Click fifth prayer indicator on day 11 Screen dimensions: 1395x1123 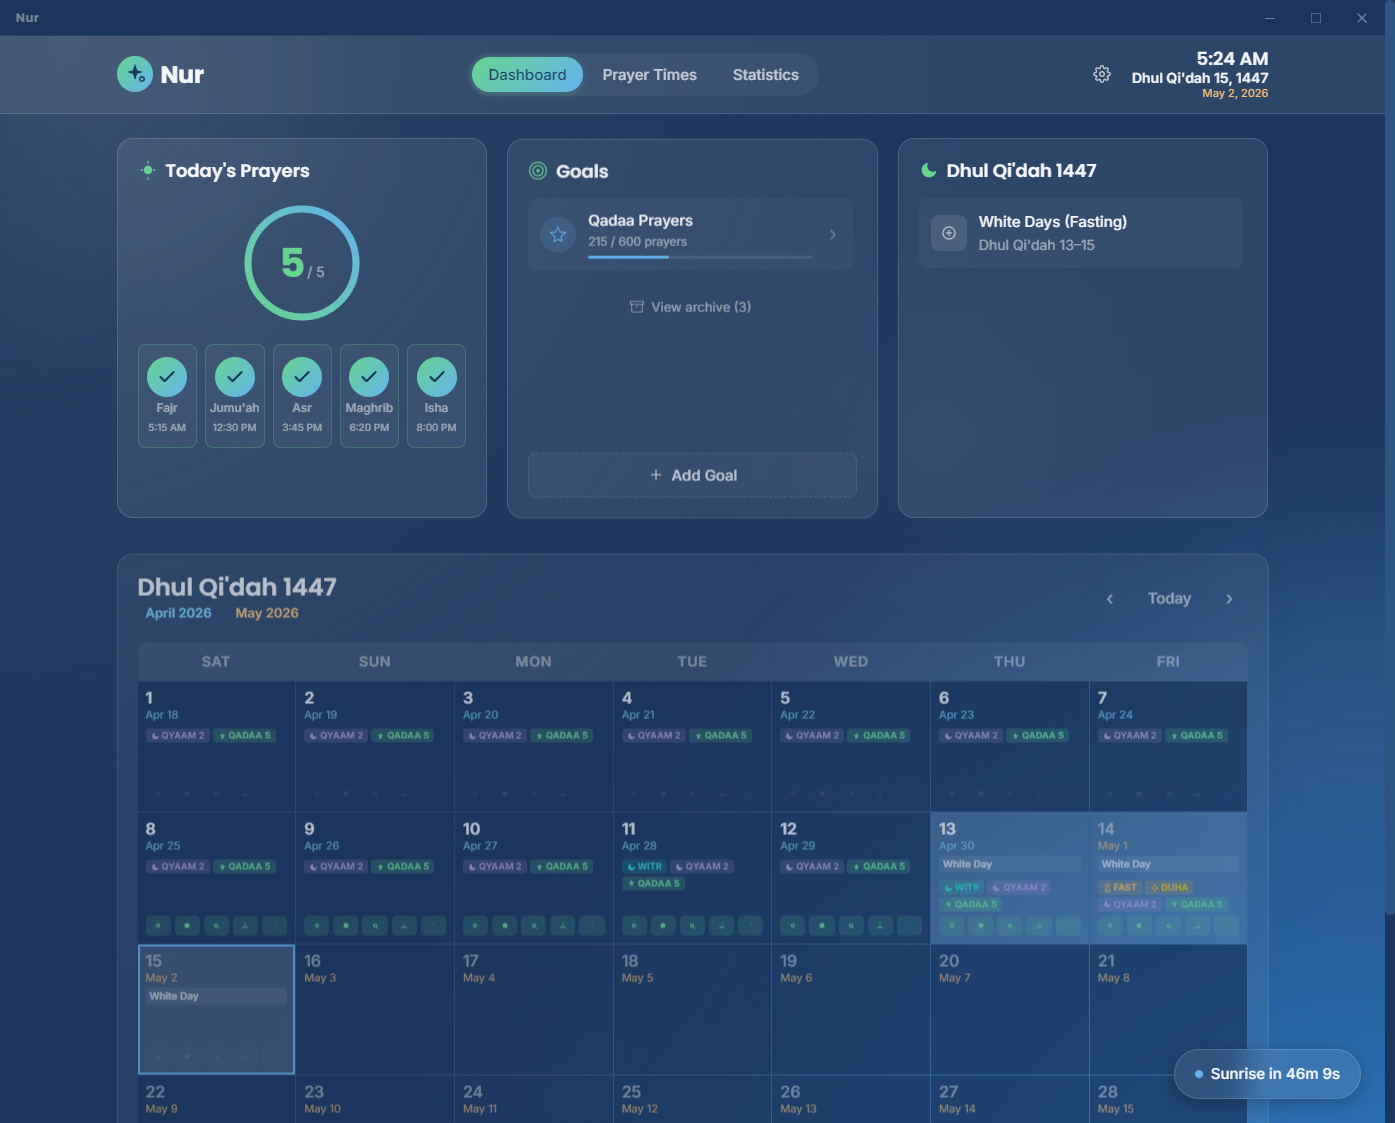751,926
